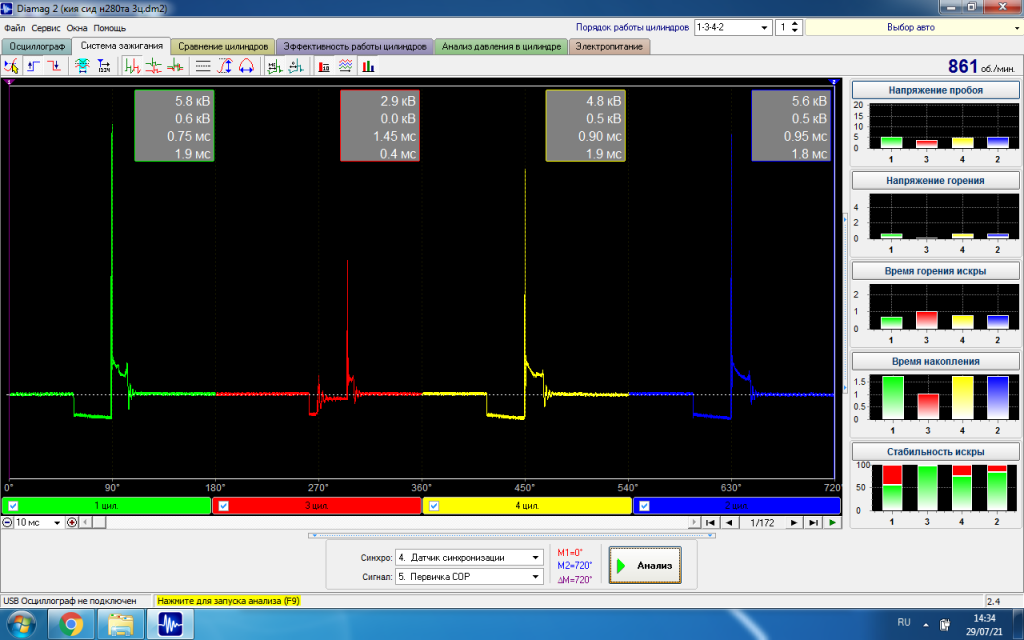Open the Синхро channel dropdown
1024x640 pixels.
click(469, 558)
